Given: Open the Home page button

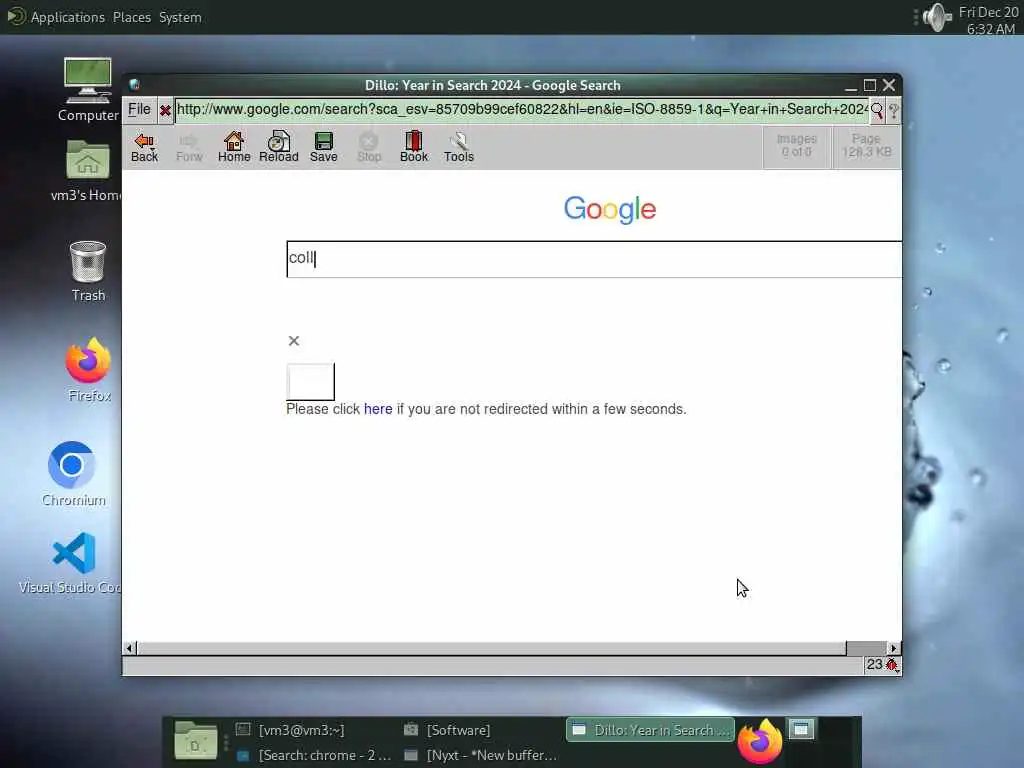Looking at the screenshot, I should [234, 147].
